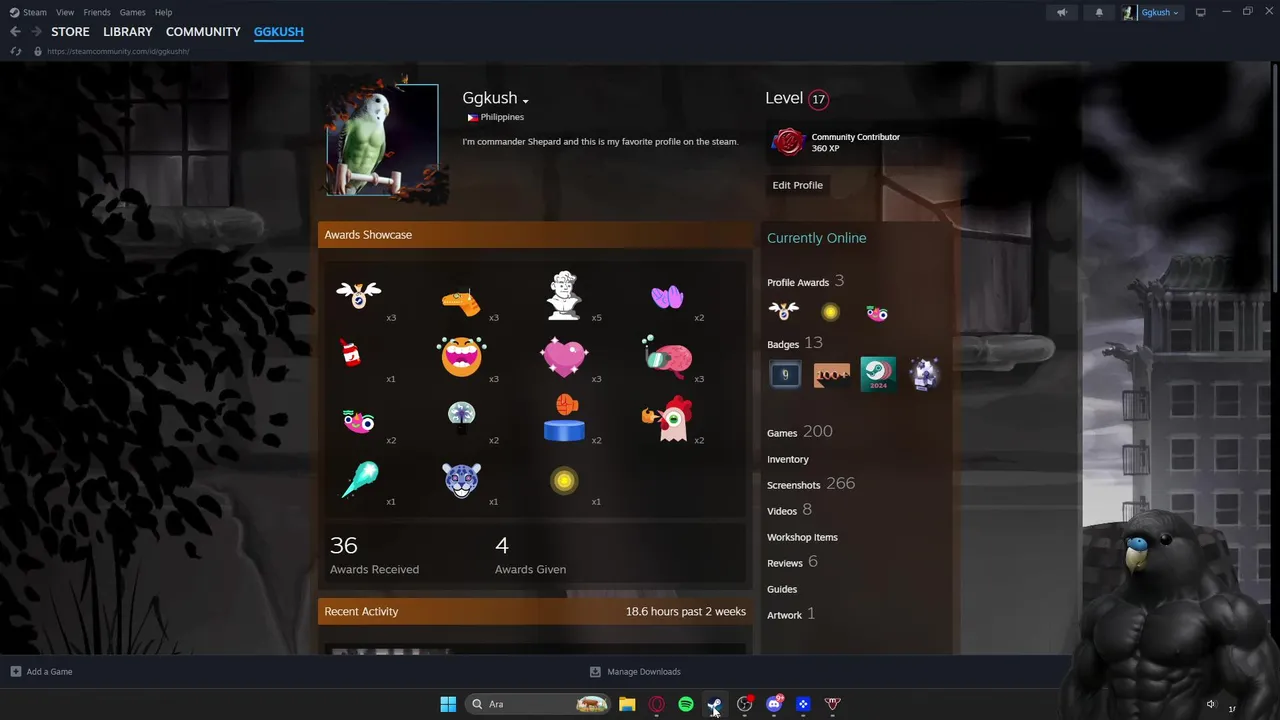Open the Windows Start menu
This screenshot has width=1280, height=720.
448,704
